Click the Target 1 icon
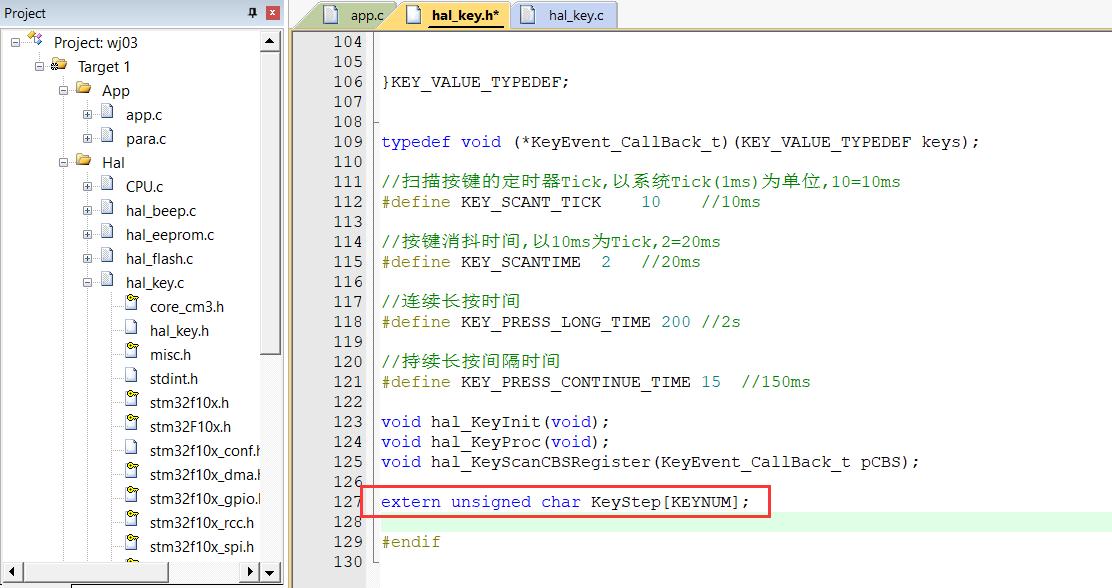Image resolution: width=1112 pixels, height=588 pixels. coord(59,65)
